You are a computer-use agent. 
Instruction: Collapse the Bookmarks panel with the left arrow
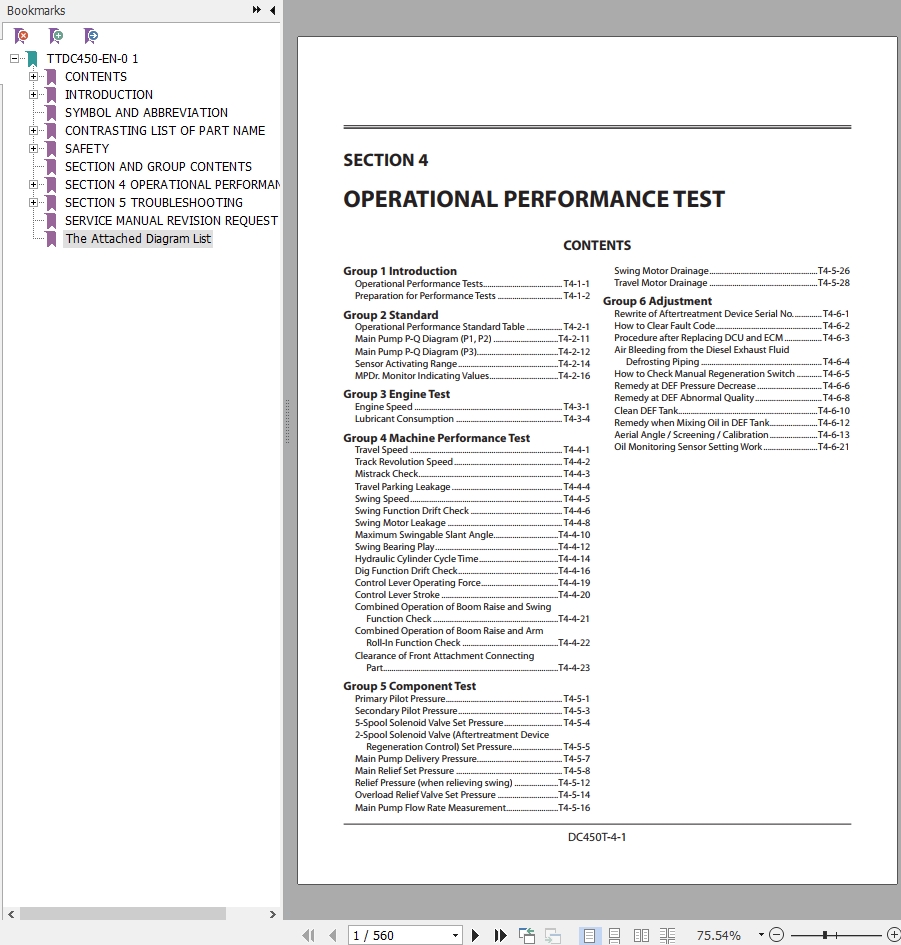click(x=272, y=10)
